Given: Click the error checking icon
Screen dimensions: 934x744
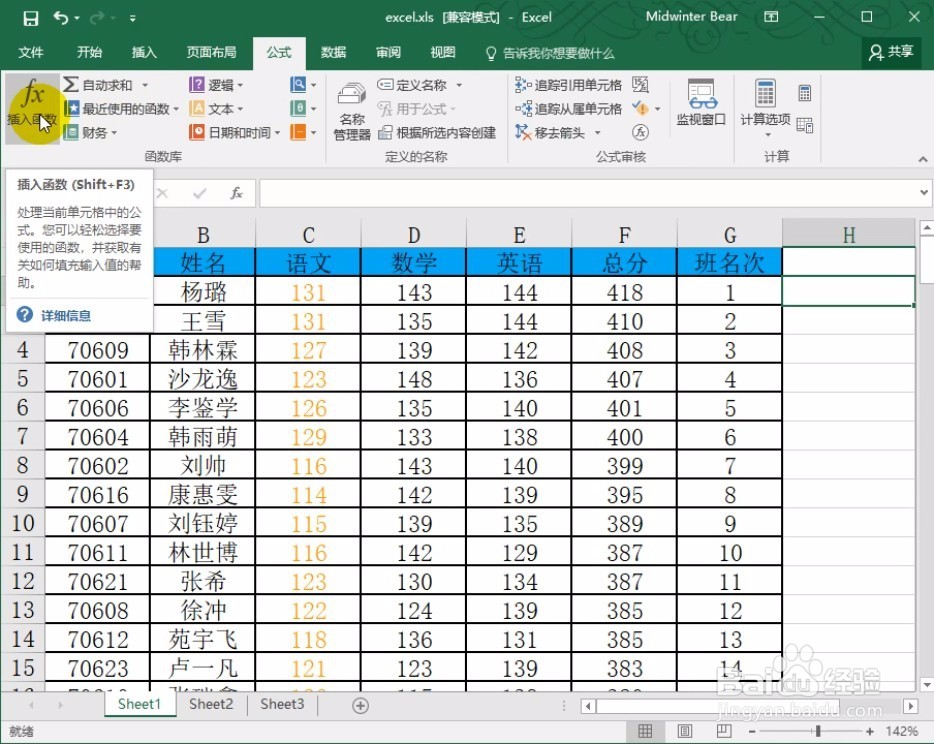Looking at the screenshot, I should (640, 108).
